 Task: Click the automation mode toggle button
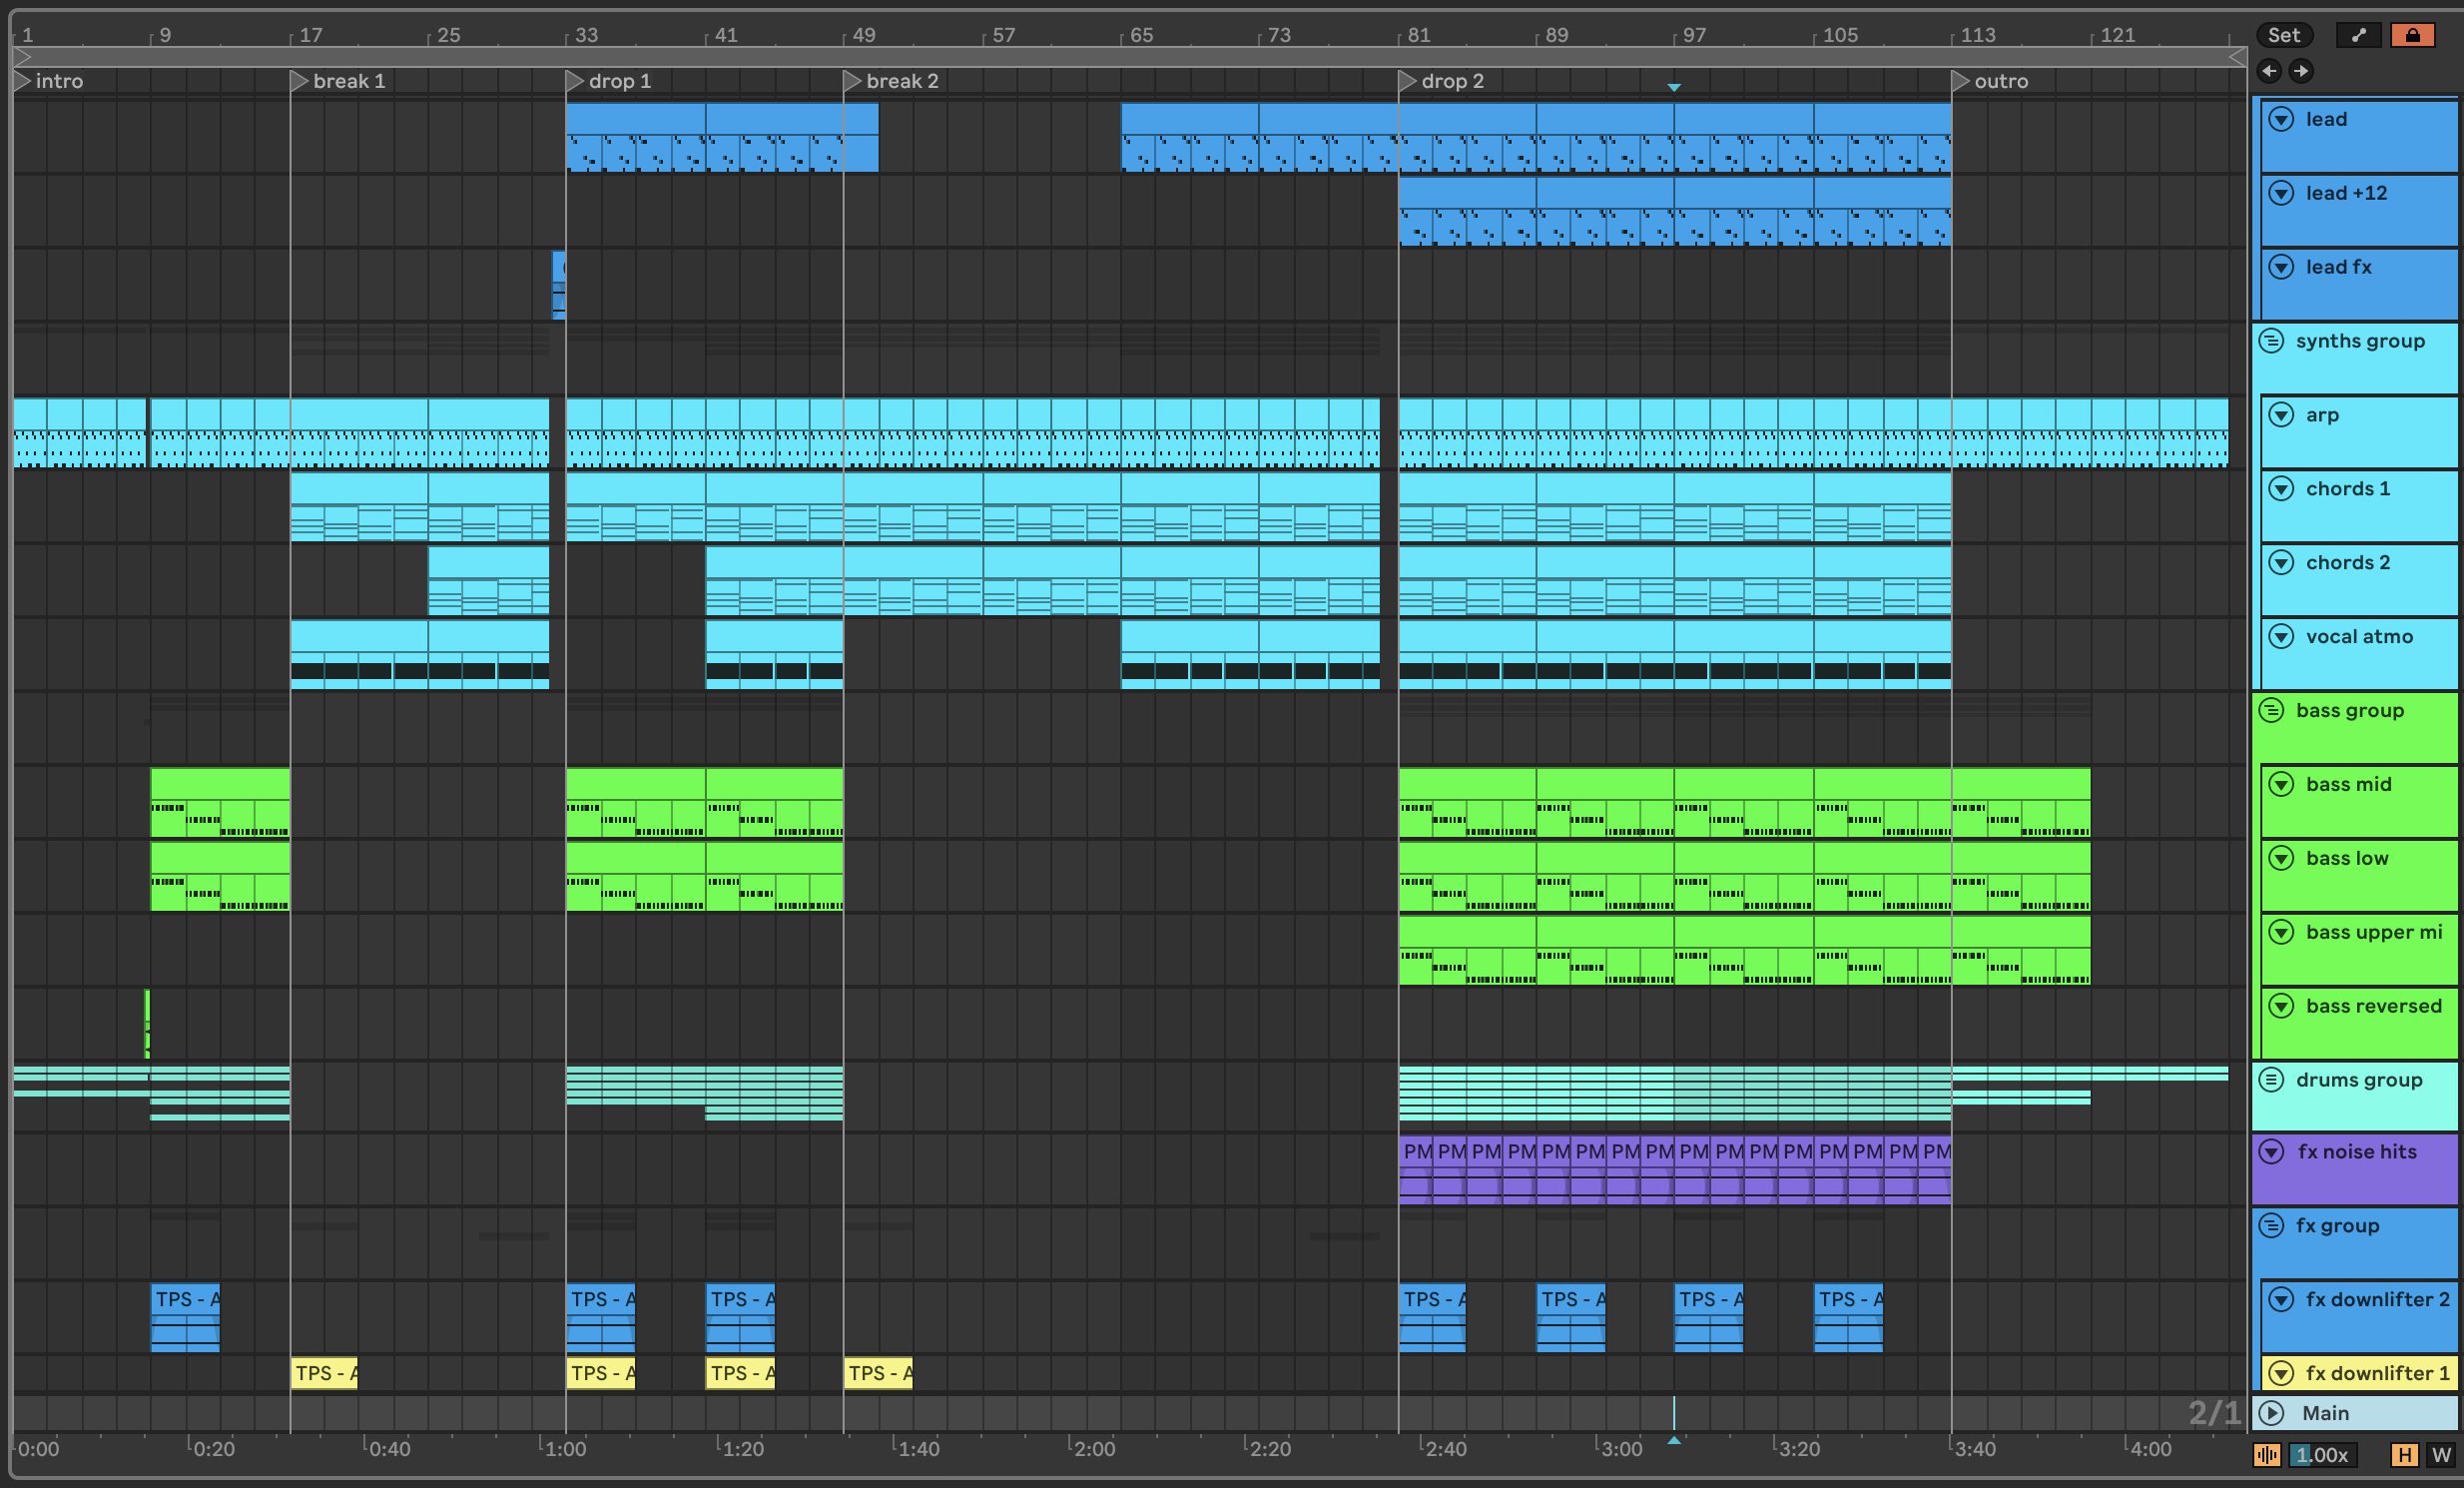(2358, 35)
